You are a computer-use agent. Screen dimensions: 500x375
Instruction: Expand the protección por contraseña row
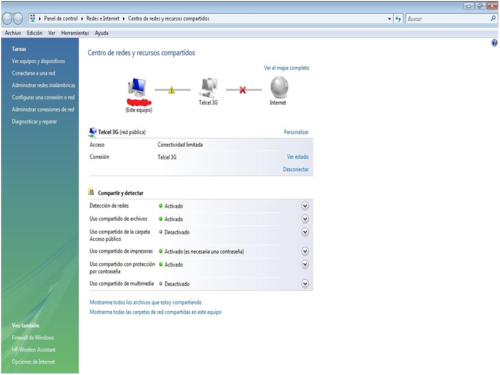point(305,264)
